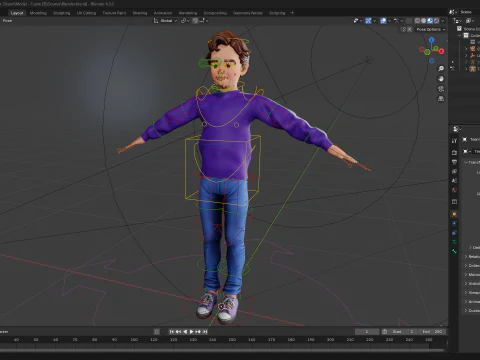Switch to the Rendering workspace tab
480x360 pixels.
tap(188, 13)
